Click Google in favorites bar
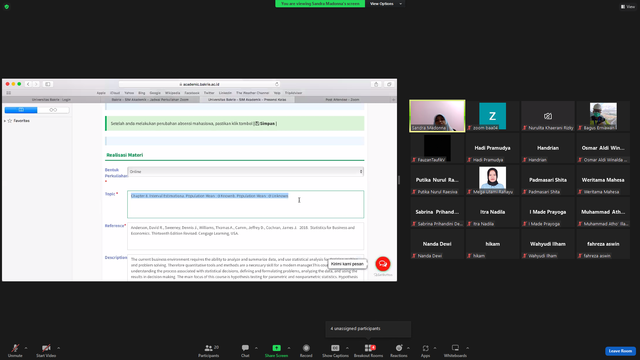 pos(155,93)
